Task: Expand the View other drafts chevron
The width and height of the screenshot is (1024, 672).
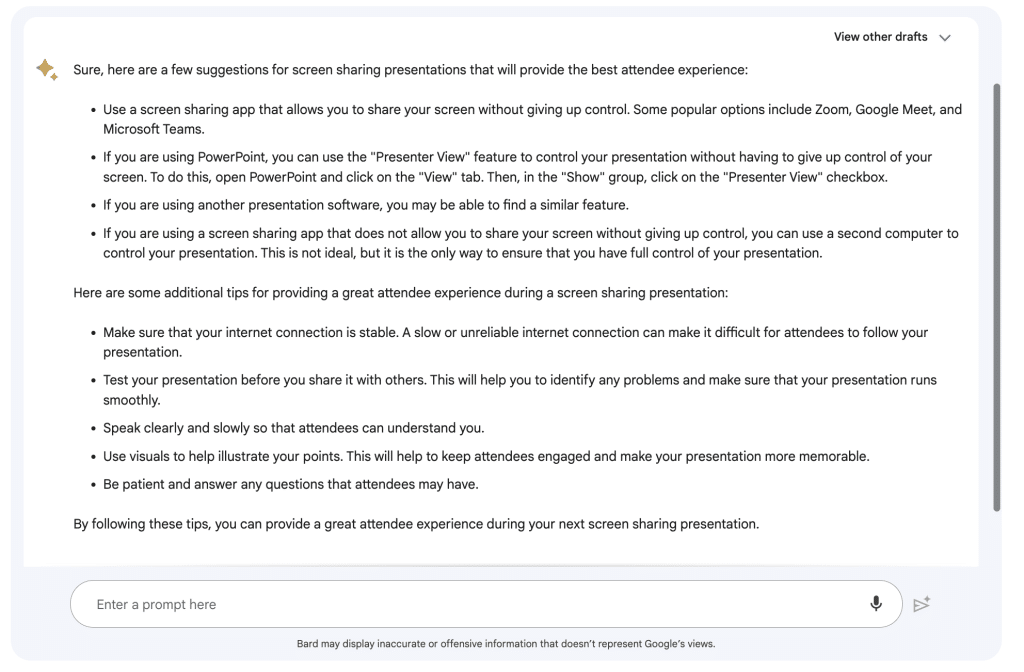Action: coord(945,37)
